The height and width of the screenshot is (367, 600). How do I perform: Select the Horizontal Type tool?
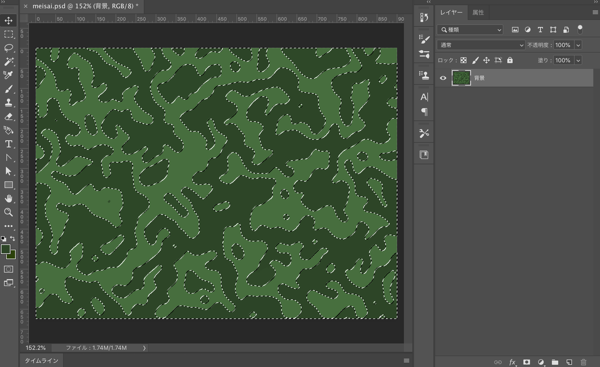(8, 144)
